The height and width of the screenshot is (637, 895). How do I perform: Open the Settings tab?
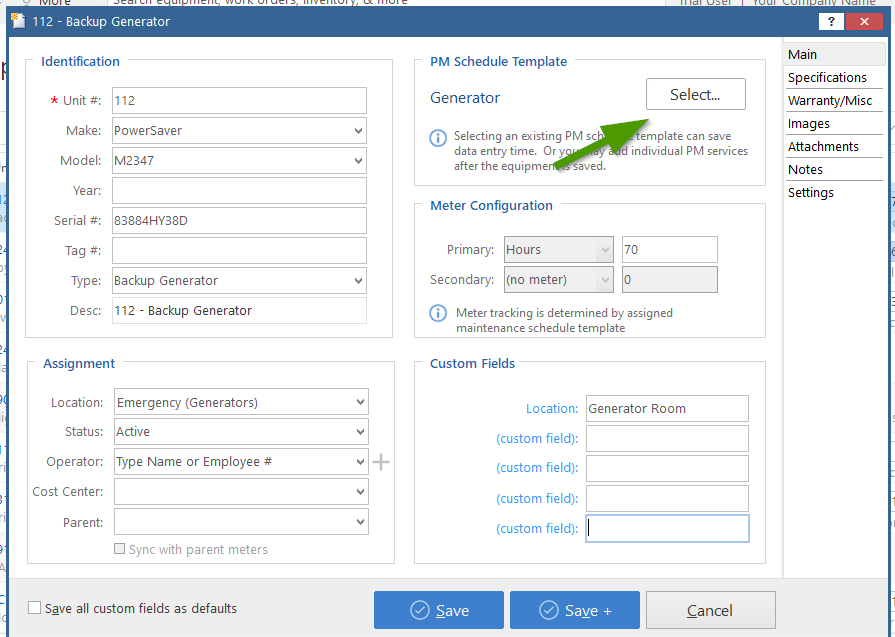[x=834, y=192]
